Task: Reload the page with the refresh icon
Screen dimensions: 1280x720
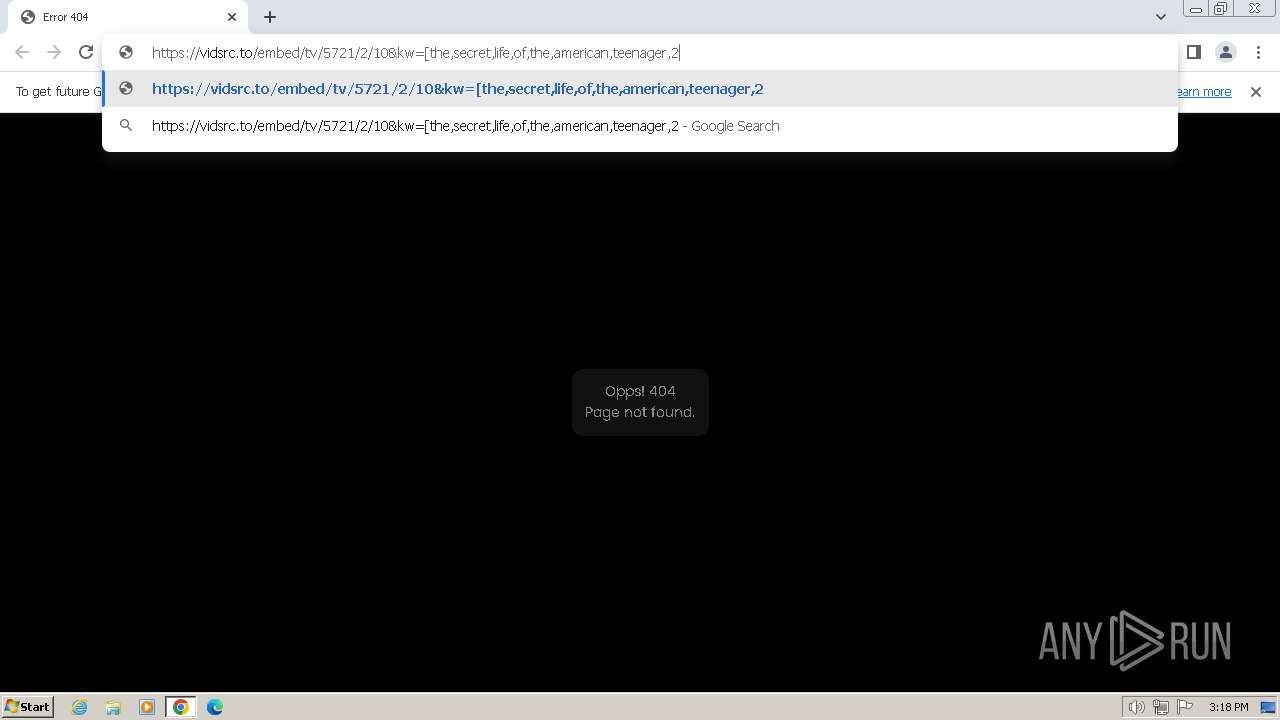Action: [86, 52]
